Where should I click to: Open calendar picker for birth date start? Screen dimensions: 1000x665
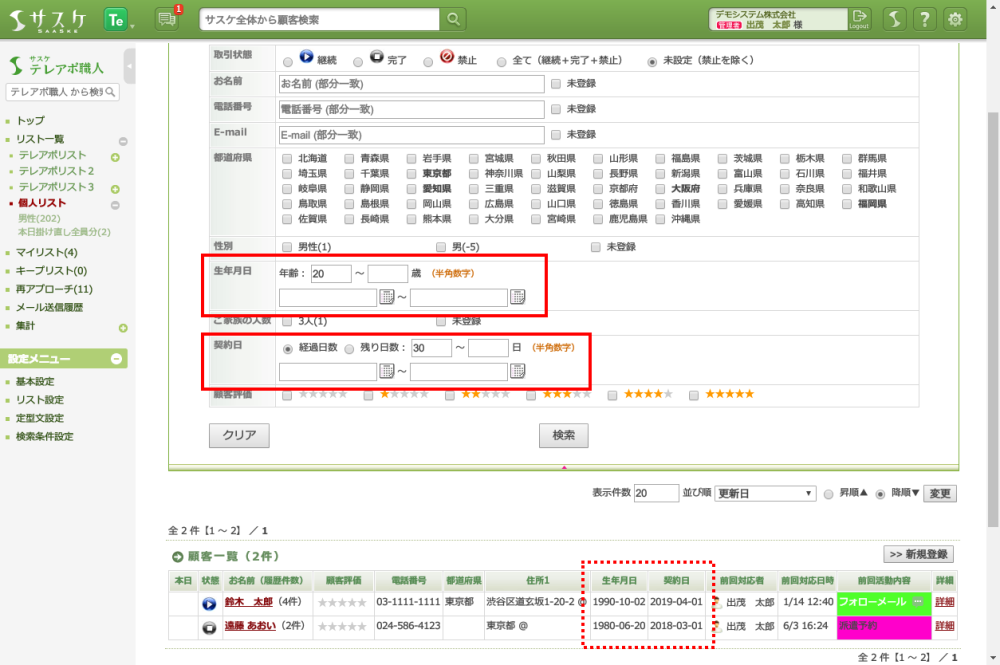(387, 297)
